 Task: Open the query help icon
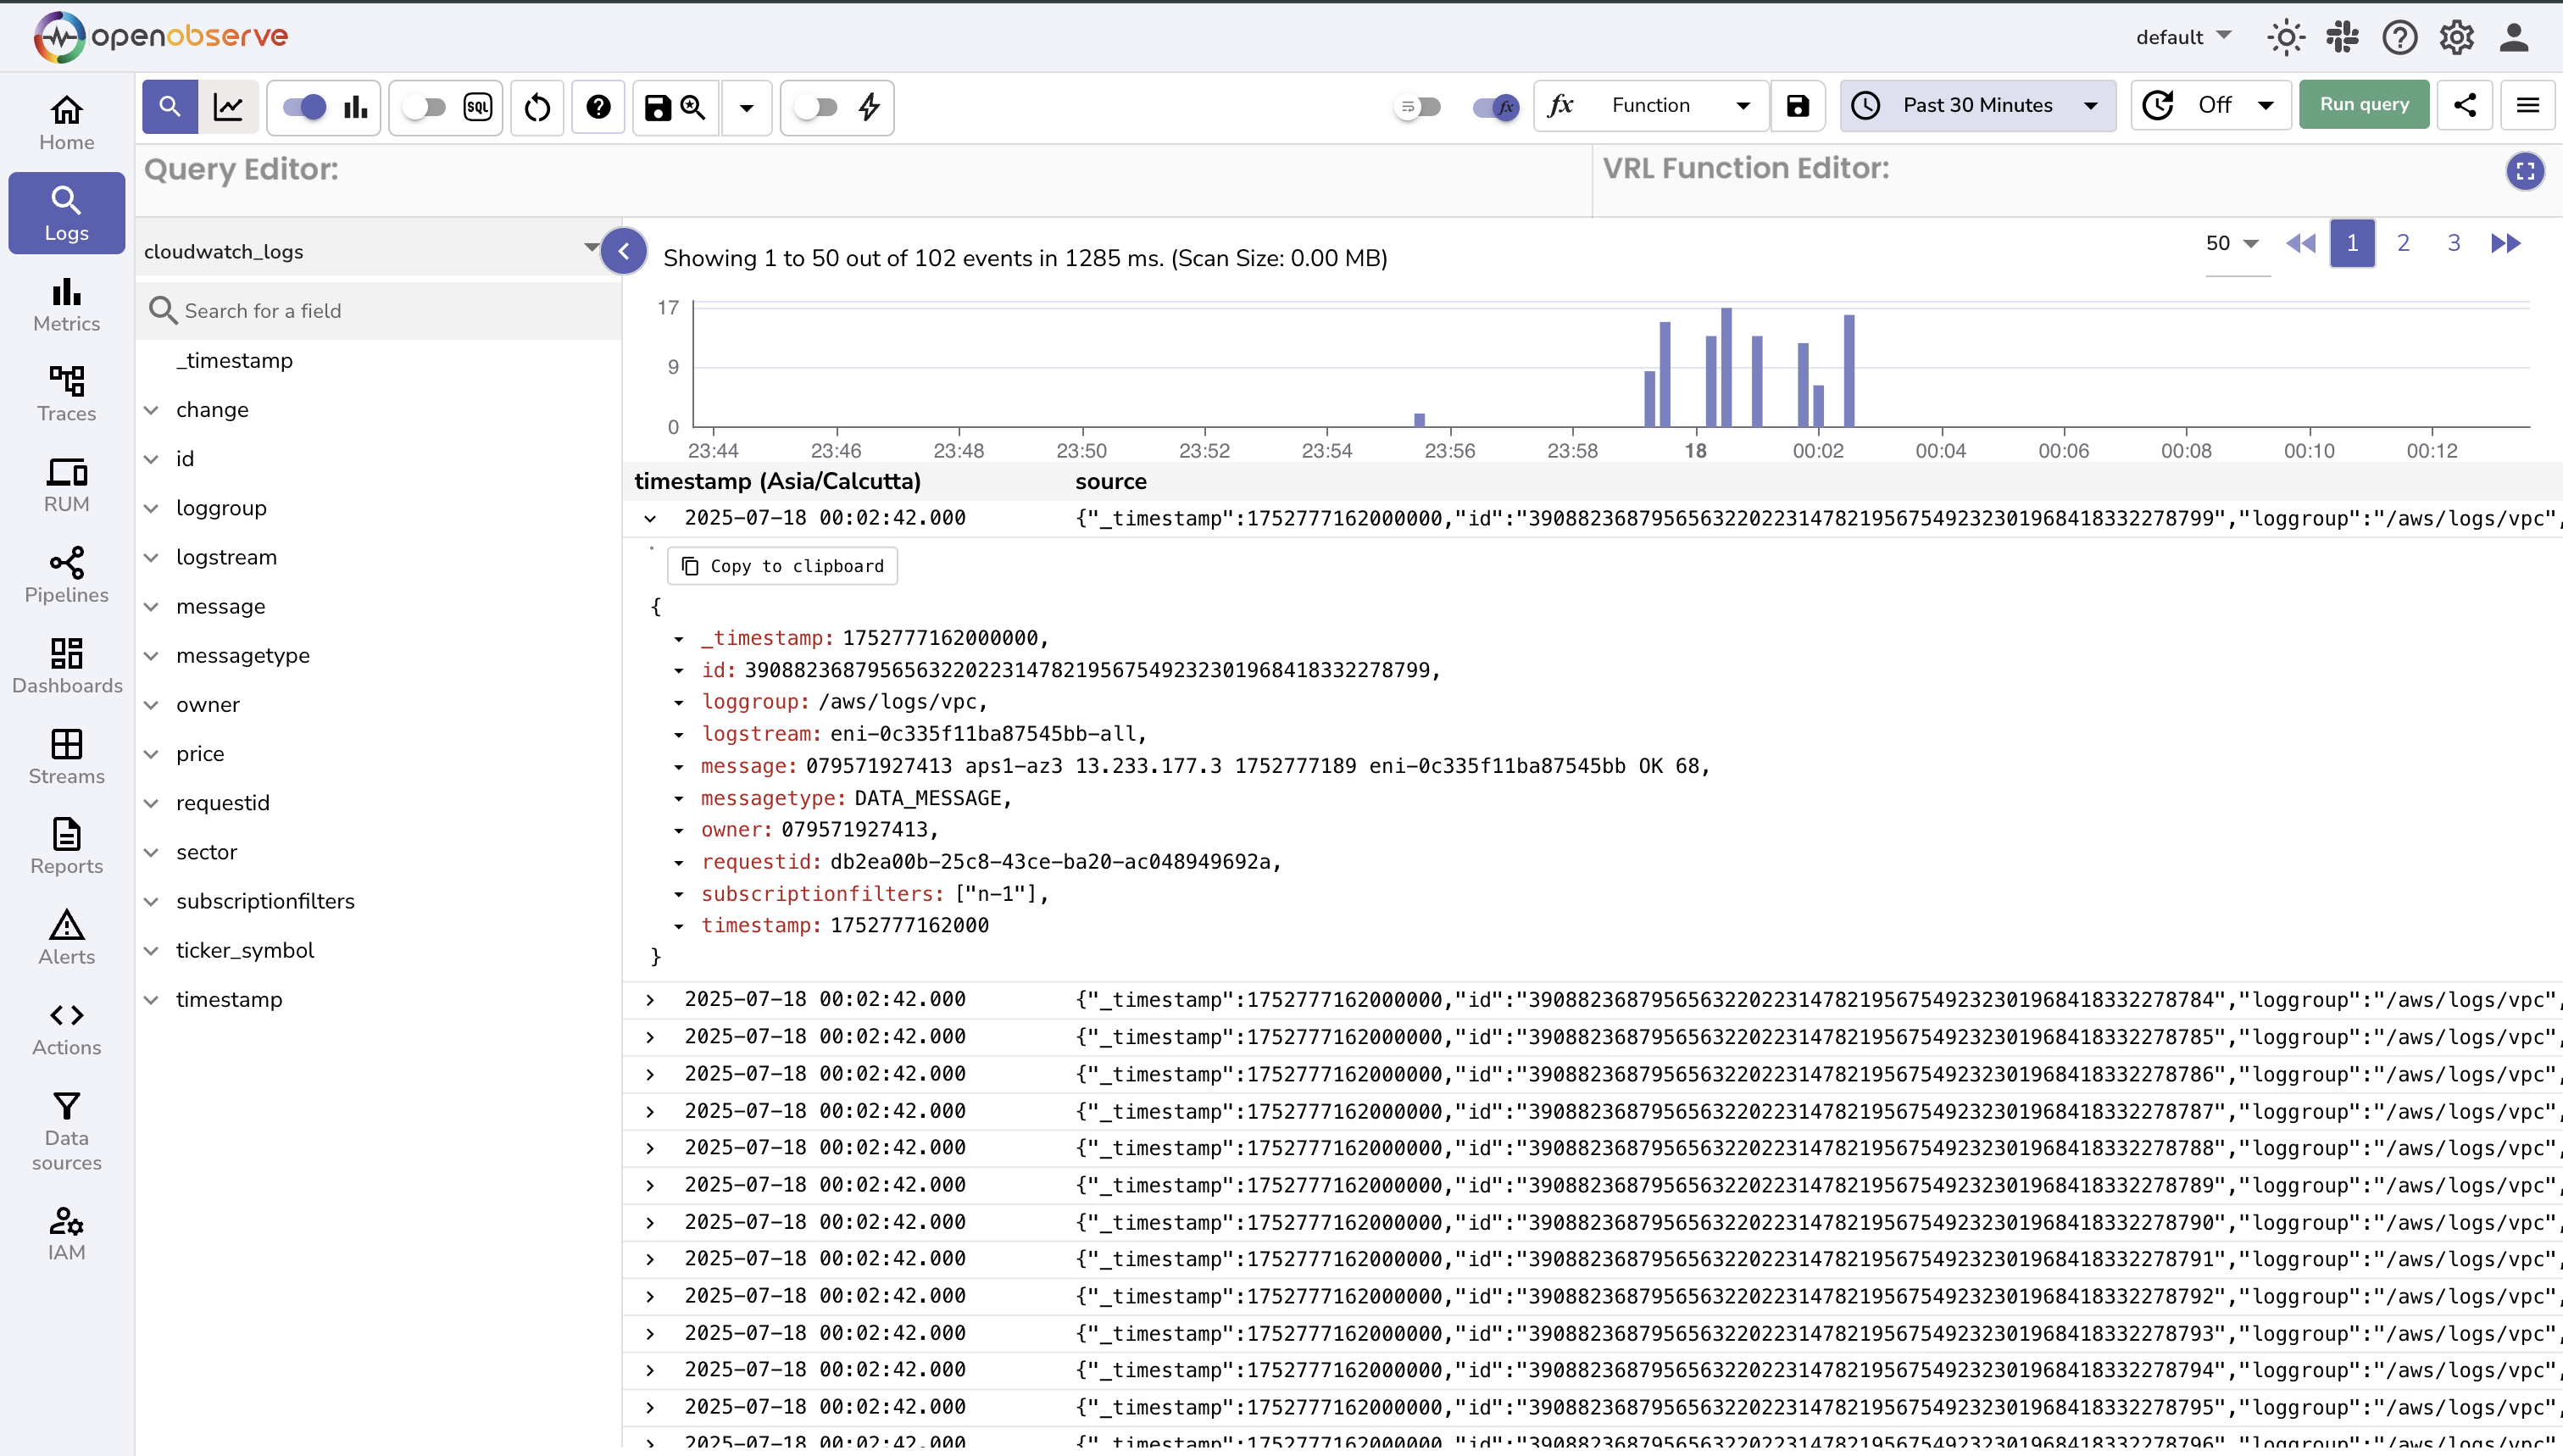click(x=598, y=107)
